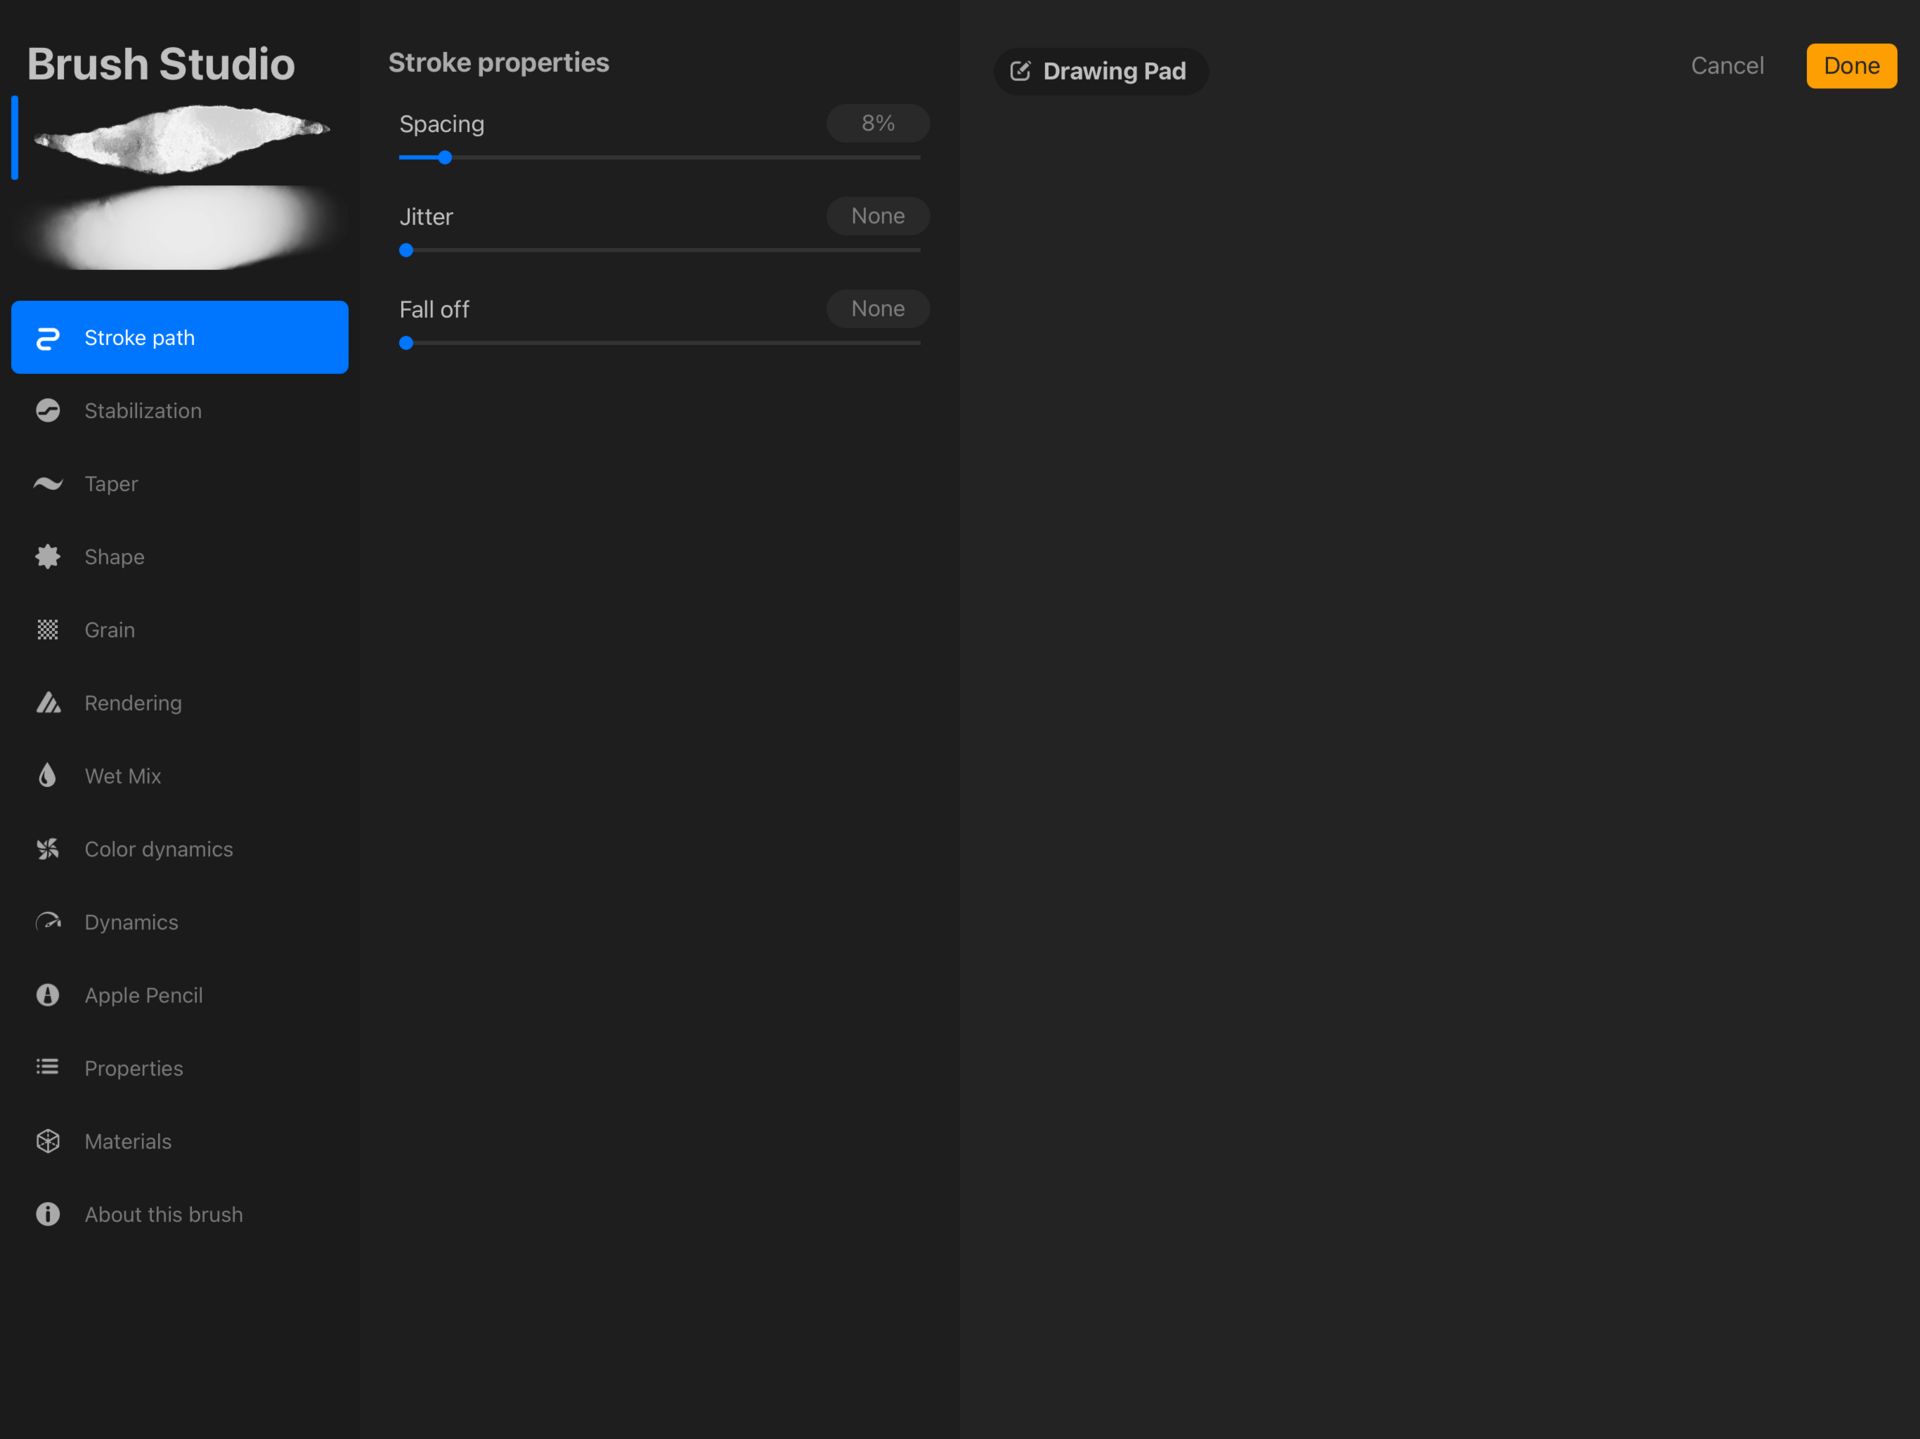Image resolution: width=1920 pixels, height=1439 pixels.
Task: Click the Stabilization sidebar icon
Action: (x=47, y=411)
